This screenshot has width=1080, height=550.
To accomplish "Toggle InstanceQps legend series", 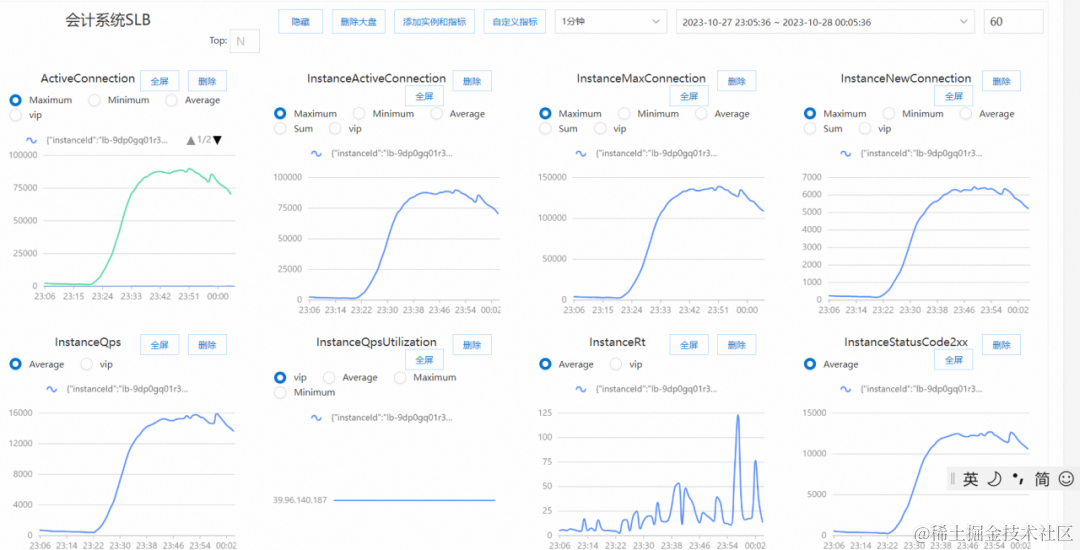I will (x=117, y=389).
